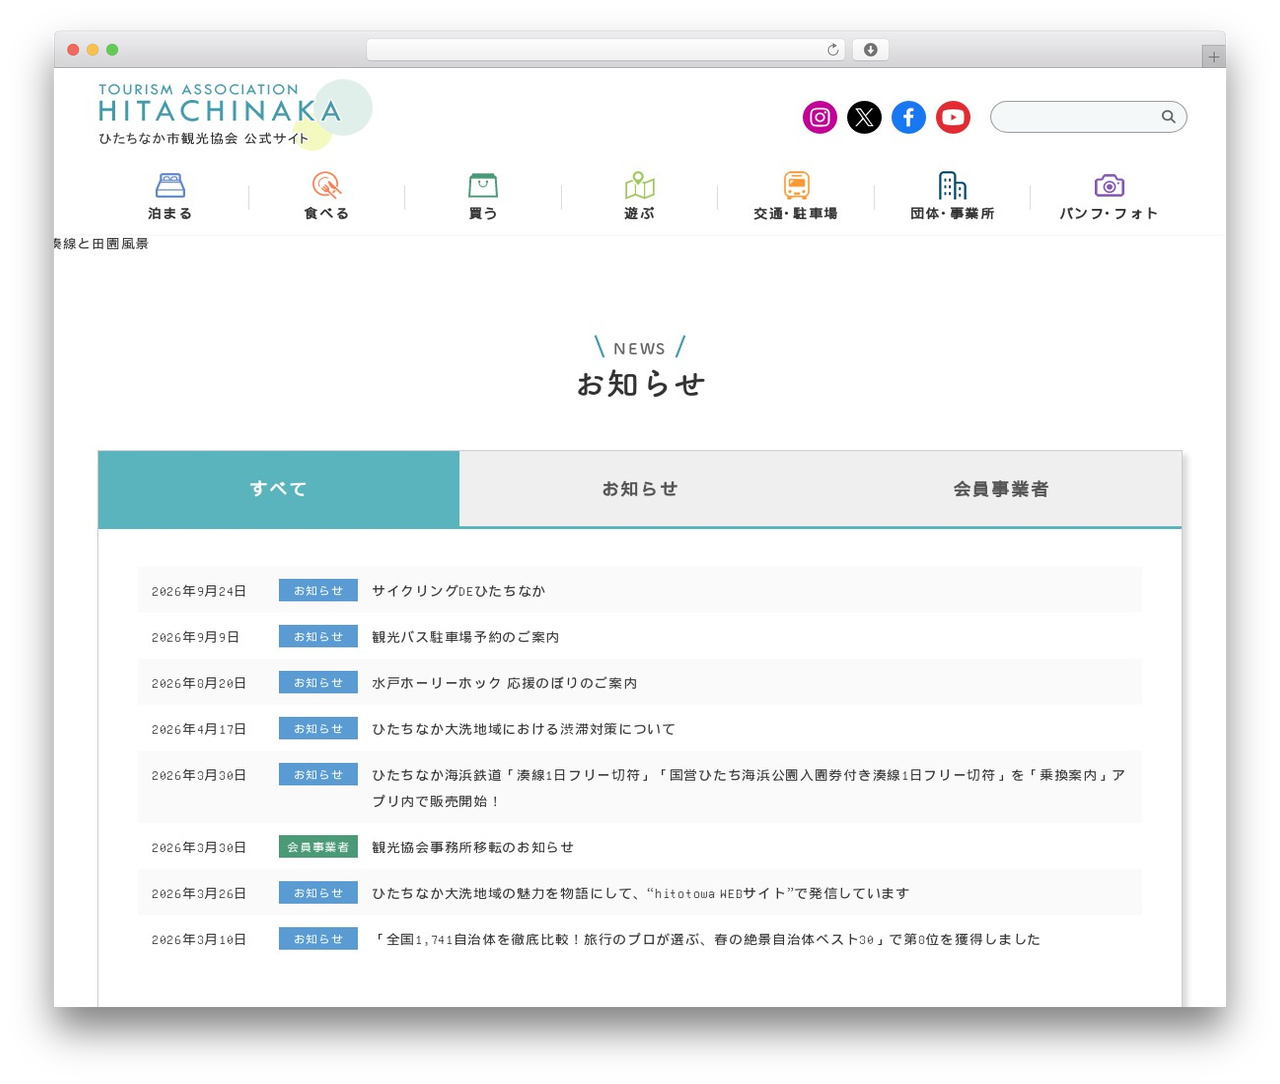Open the 湊線1日フリー切符 news item
Viewport: 1280px width, 1084px height.
coord(749,788)
